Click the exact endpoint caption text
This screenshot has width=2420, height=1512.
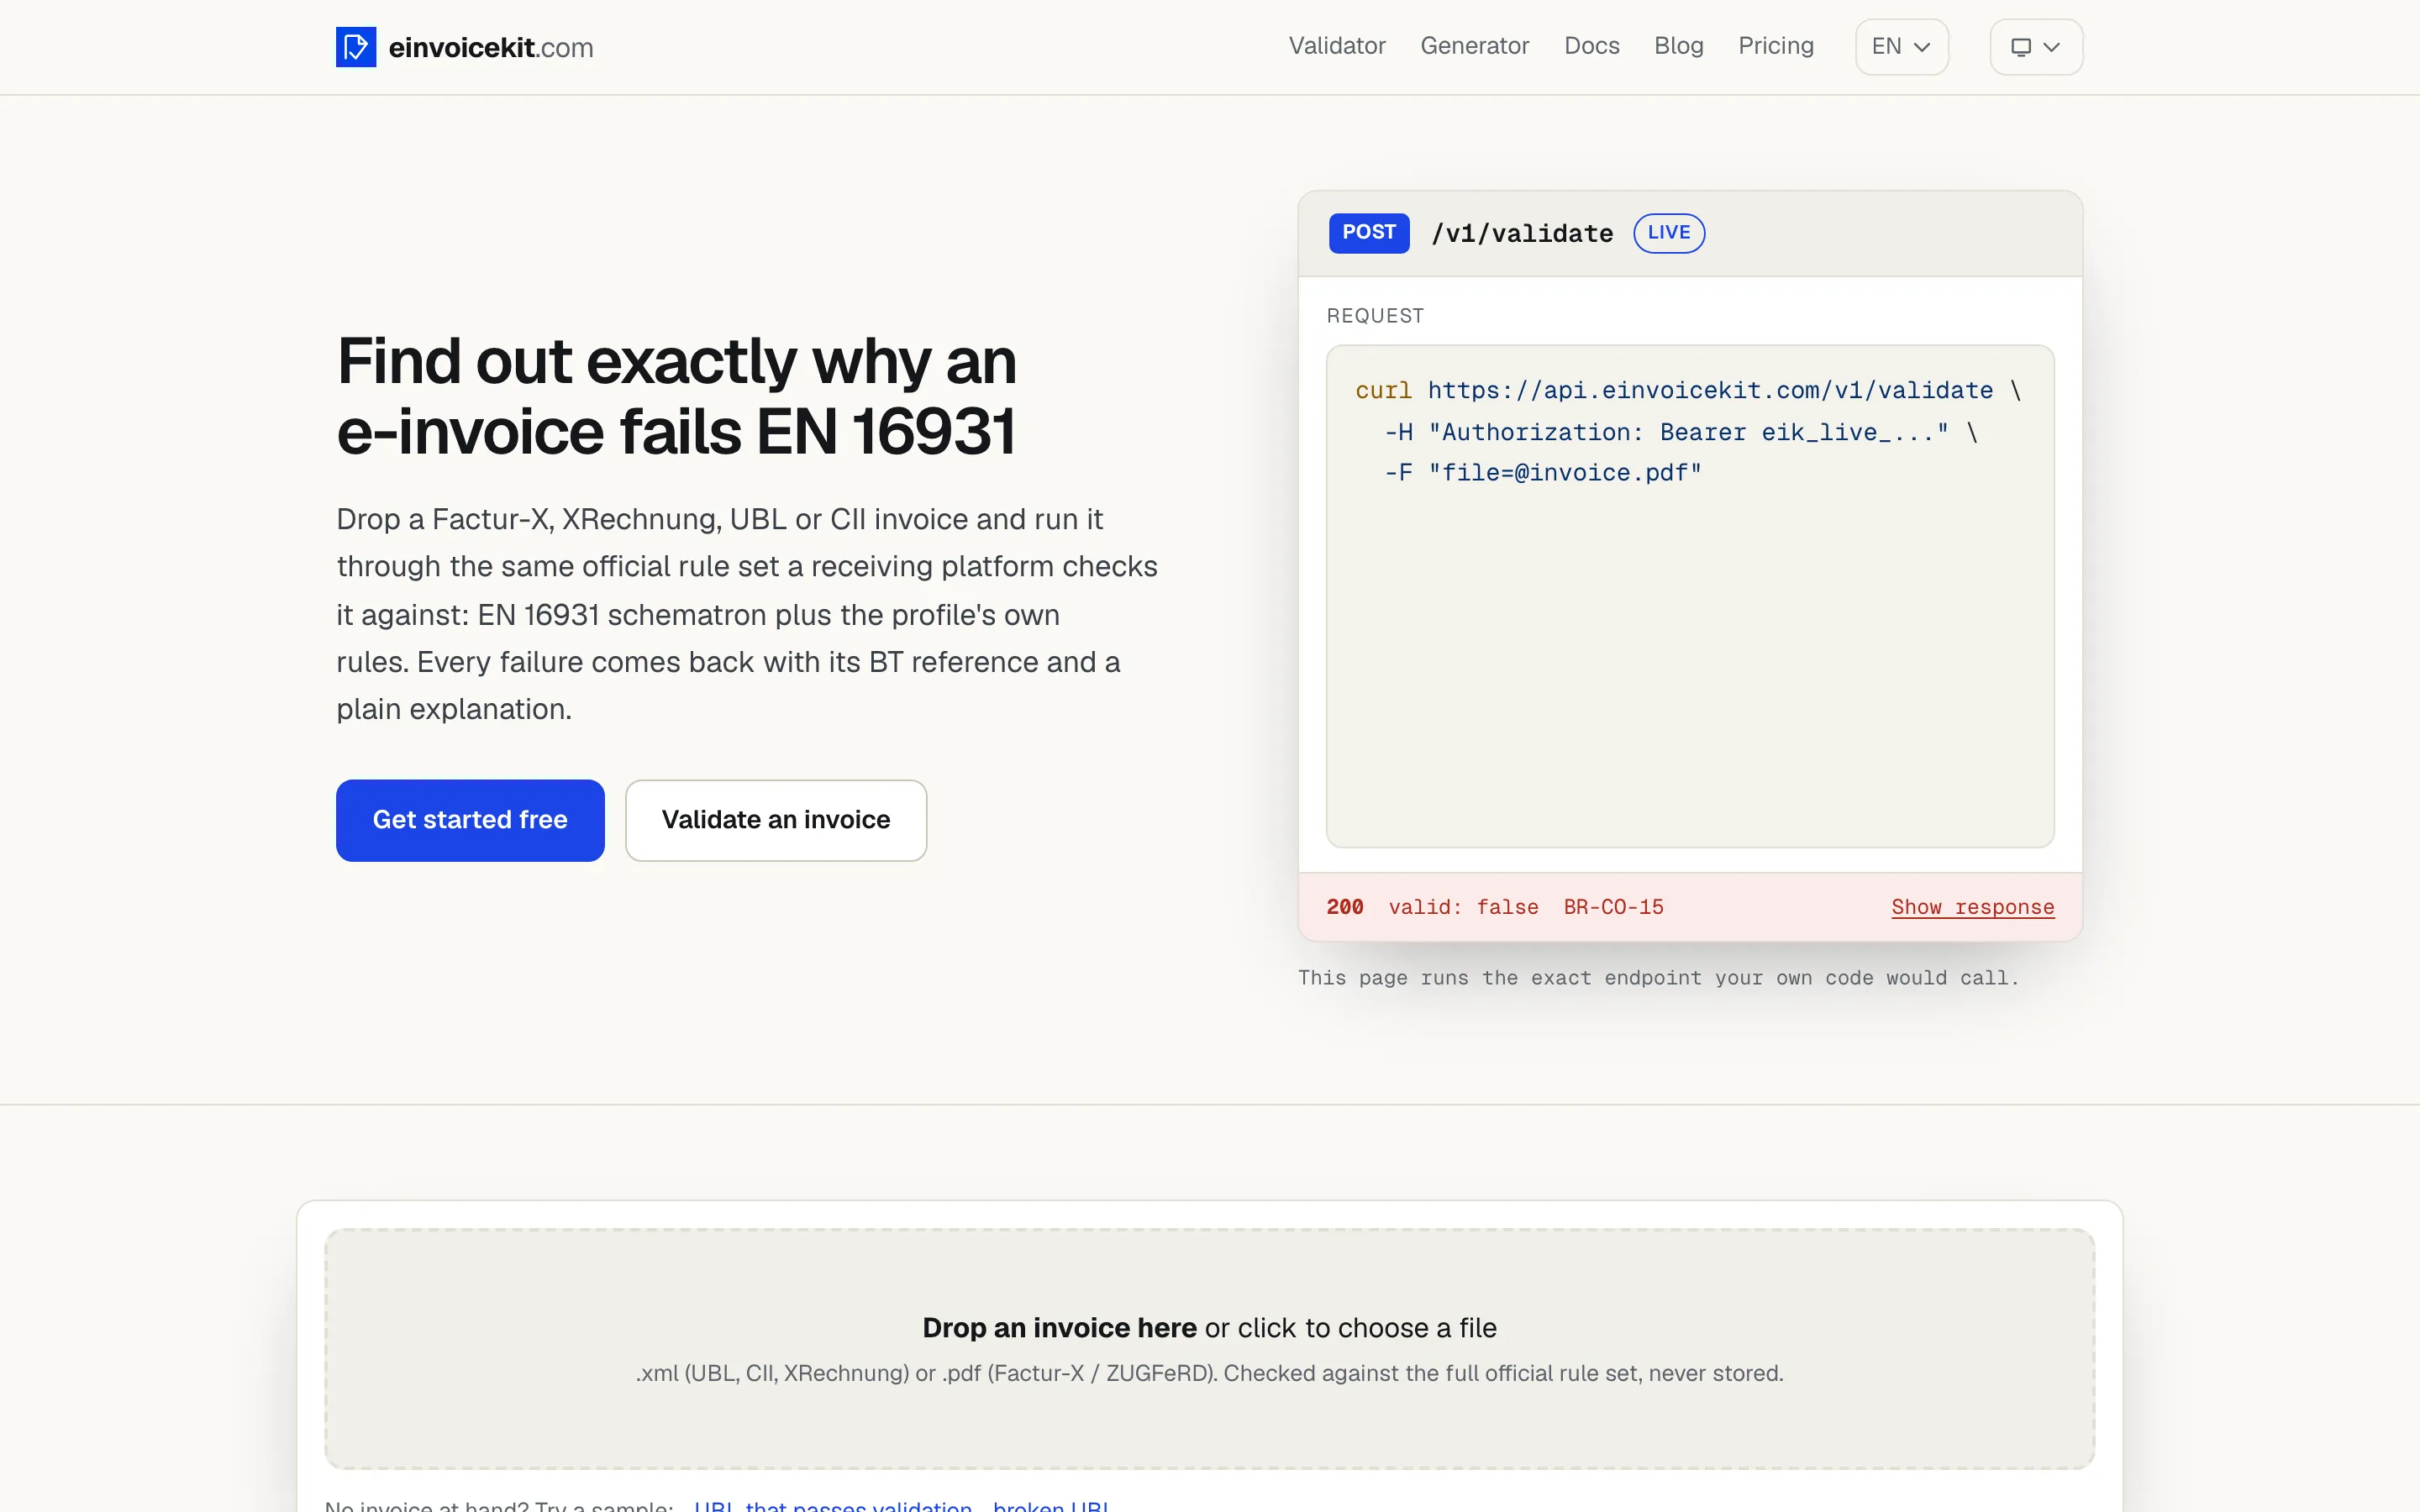pyautogui.click(x=1658, y=978)
